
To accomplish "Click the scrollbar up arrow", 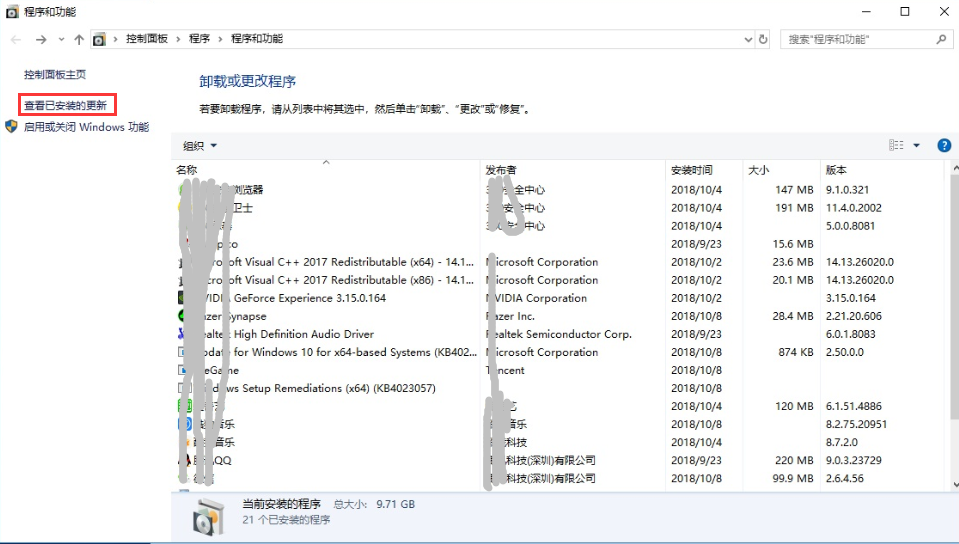I will coord(955,167).
